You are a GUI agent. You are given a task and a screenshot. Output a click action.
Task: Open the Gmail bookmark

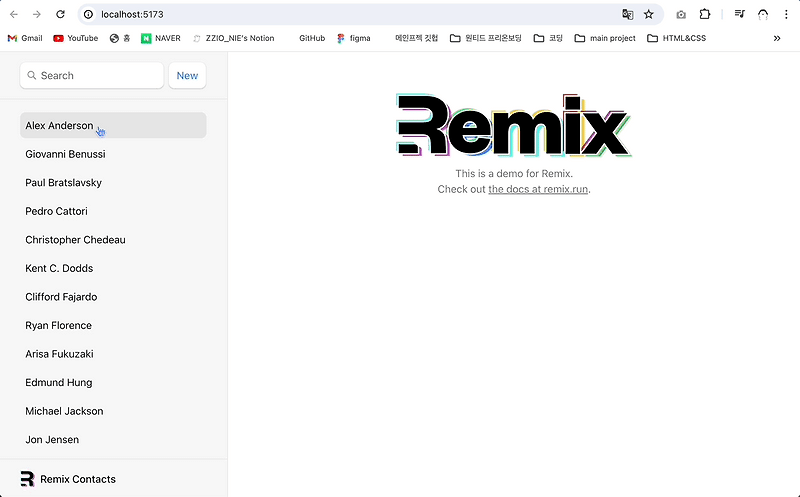(x=25, y=38)
